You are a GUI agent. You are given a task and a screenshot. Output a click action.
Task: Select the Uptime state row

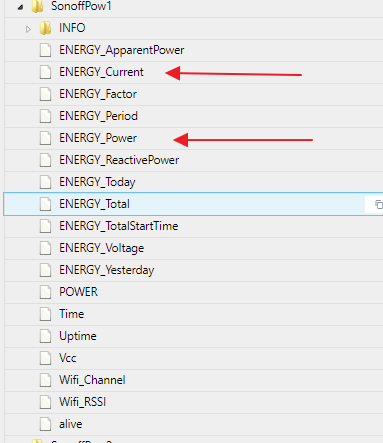click(194, 336)
